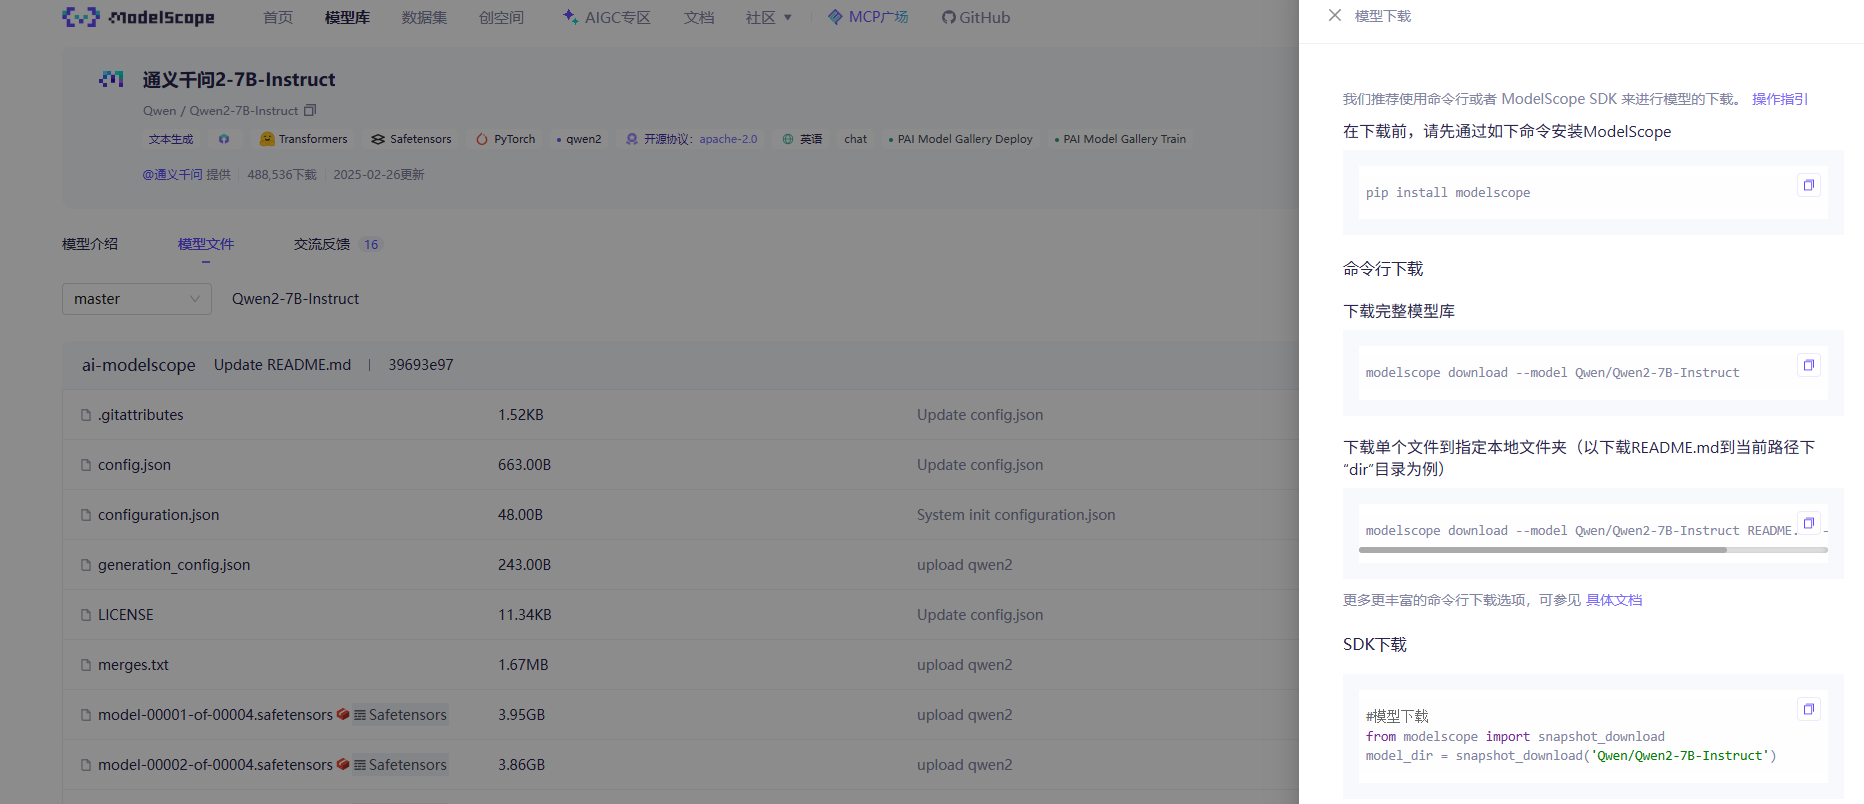This screenshot has width=1864, height=804.
Task: Open the .gitattributes file icon
Action: [86, 415]
